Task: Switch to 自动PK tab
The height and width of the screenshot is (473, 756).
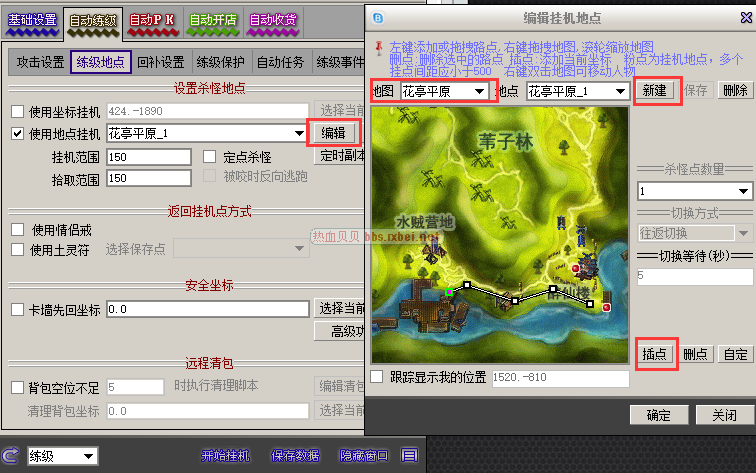Action: point(152,22)
